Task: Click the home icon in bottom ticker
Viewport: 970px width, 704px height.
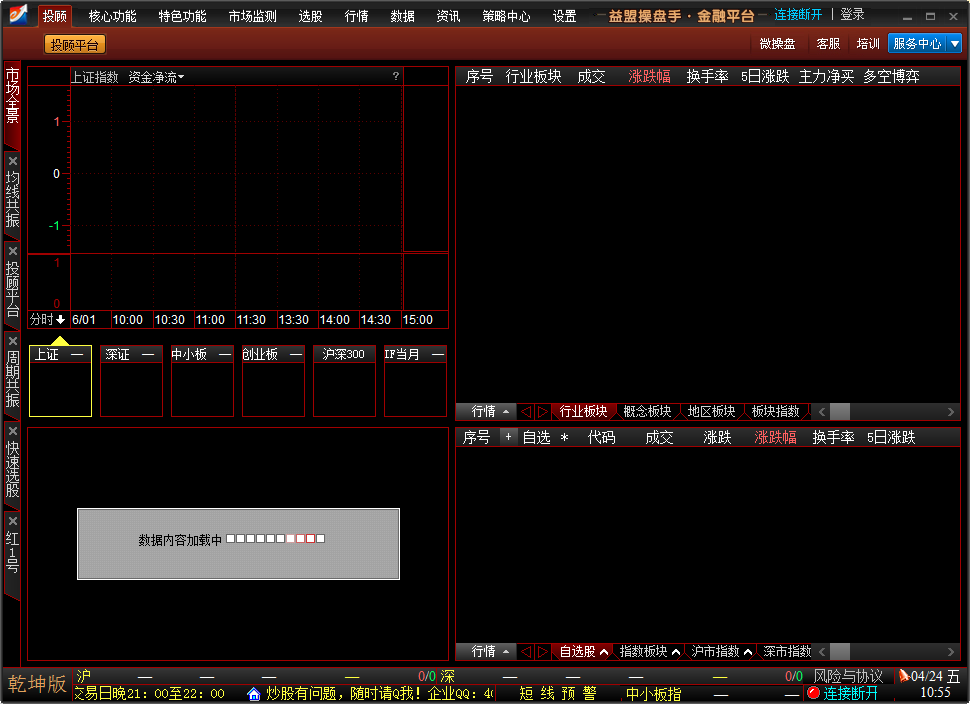Action: 254,693
